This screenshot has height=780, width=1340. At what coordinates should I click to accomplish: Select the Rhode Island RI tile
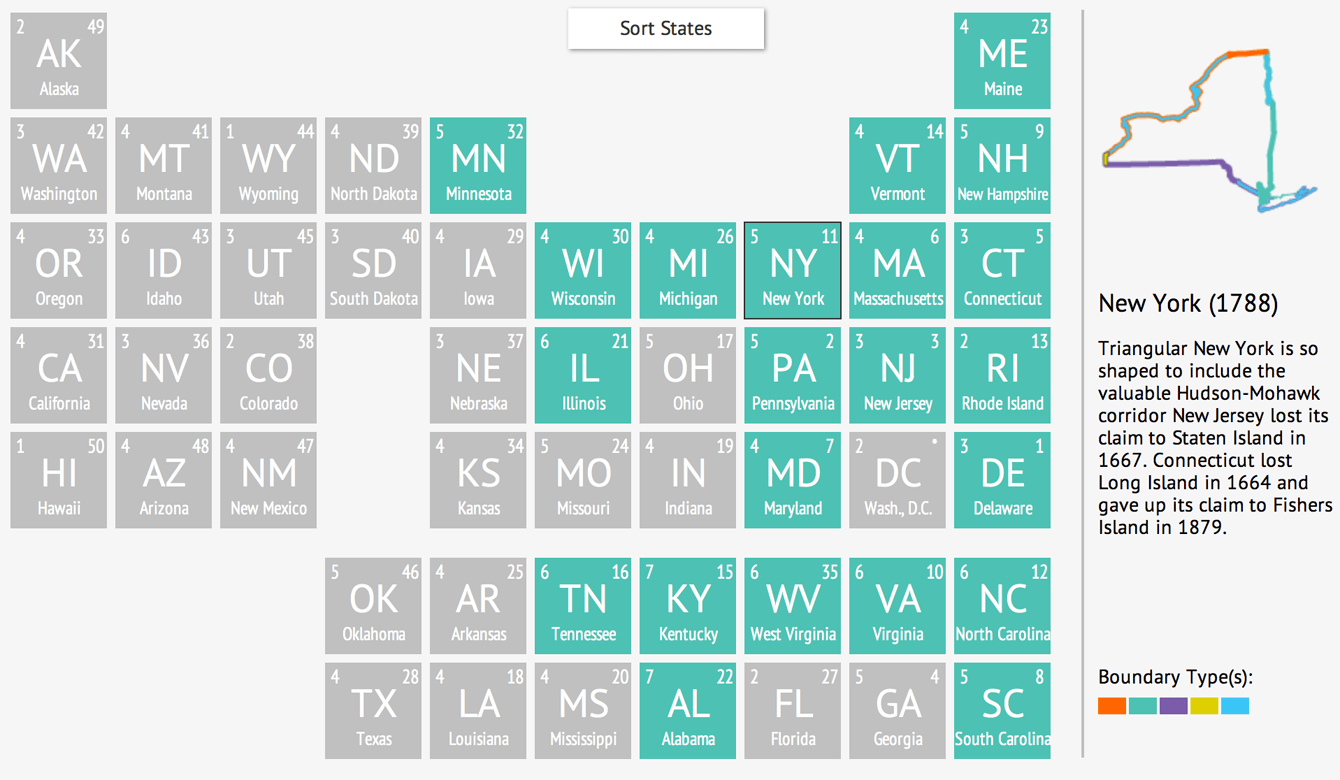tap(1002, 375)
